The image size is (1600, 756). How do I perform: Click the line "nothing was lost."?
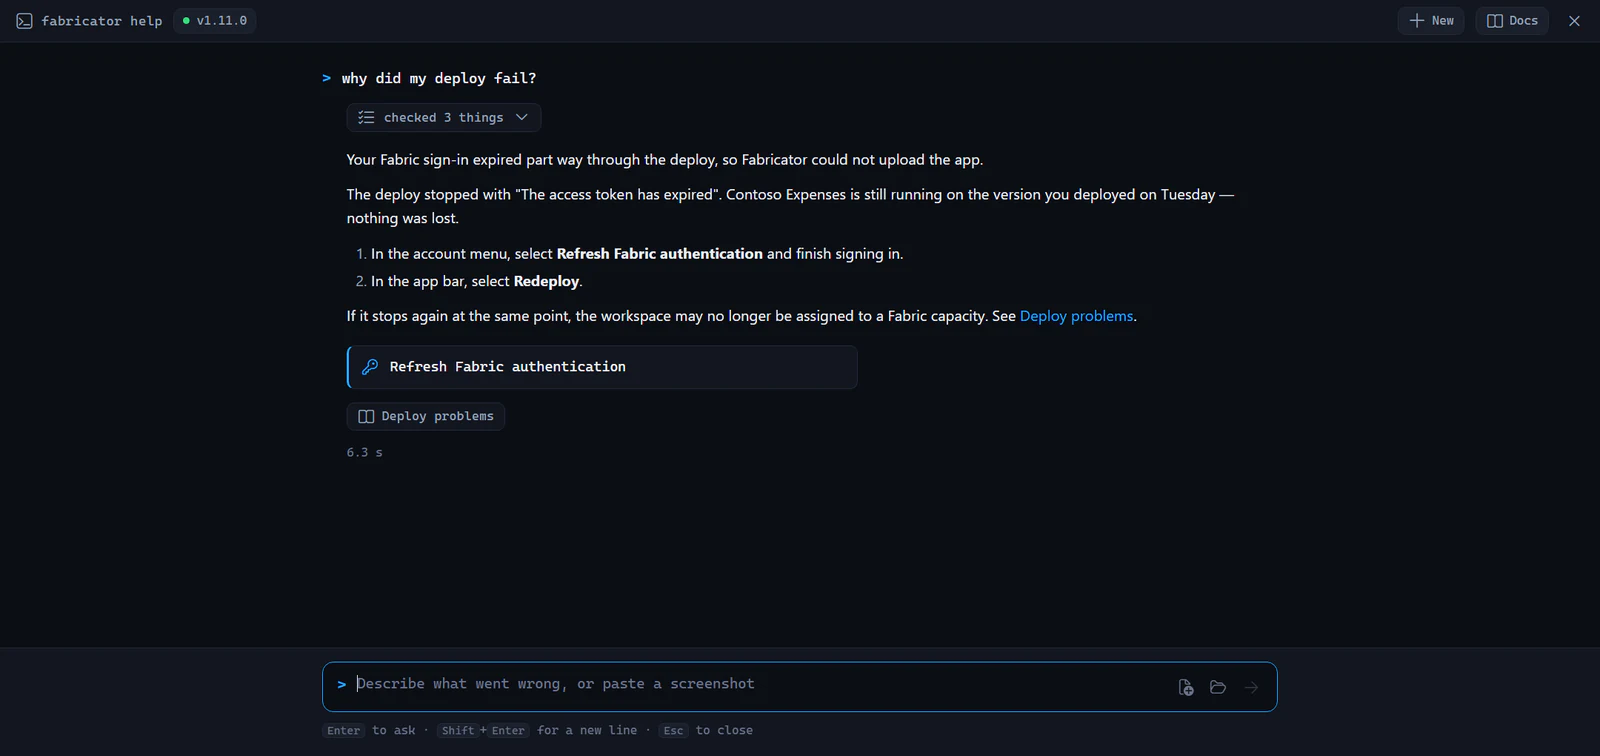point(403,218)
